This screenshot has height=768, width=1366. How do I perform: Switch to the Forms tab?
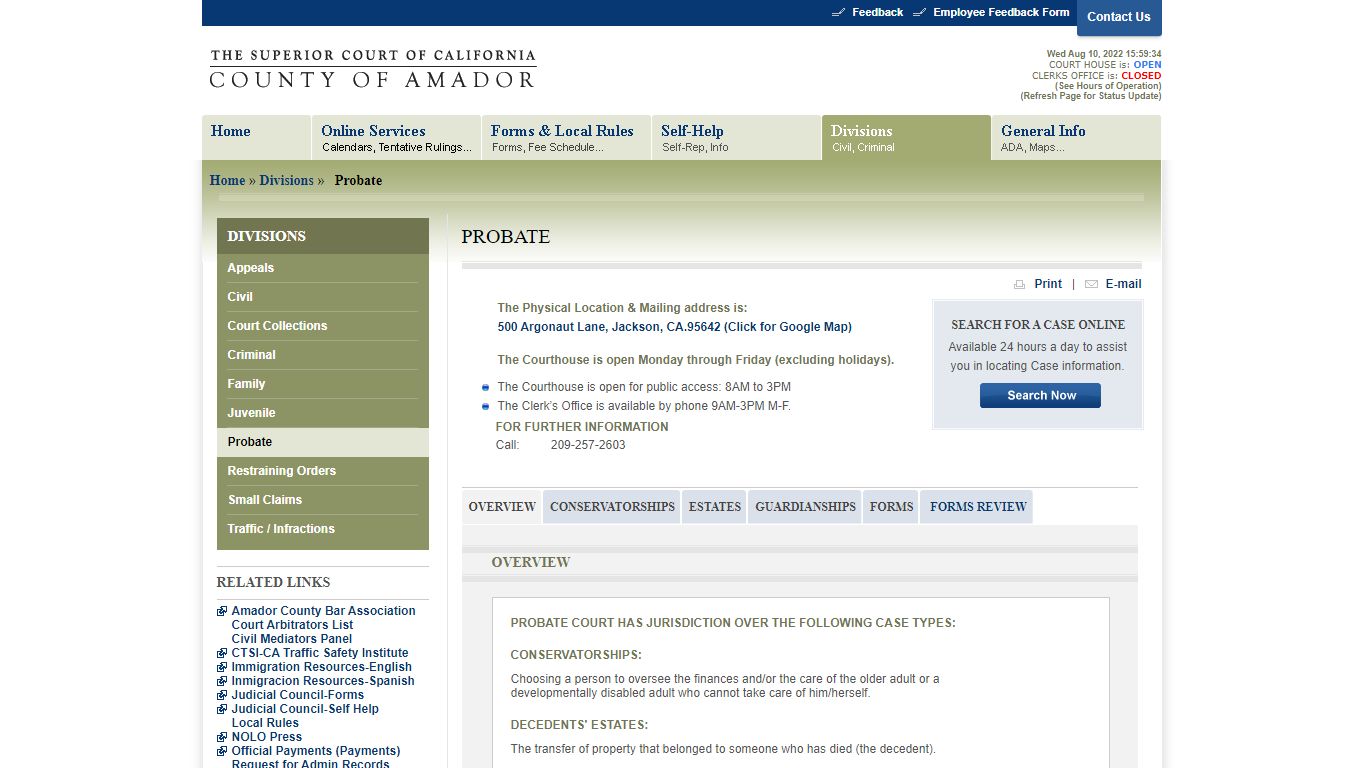click(891, 507)
